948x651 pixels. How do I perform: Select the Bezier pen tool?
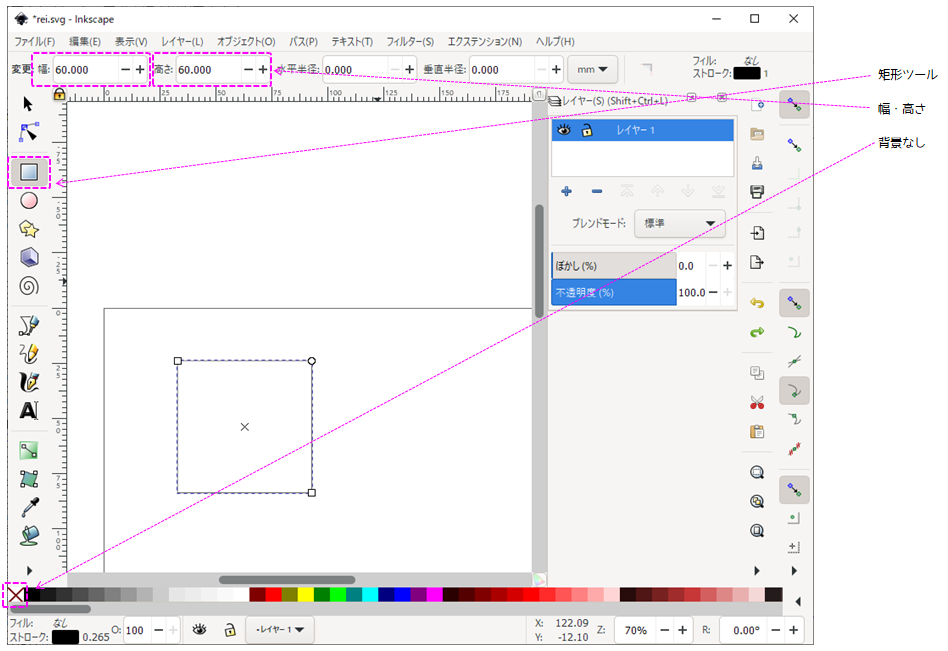click(29, 325)
